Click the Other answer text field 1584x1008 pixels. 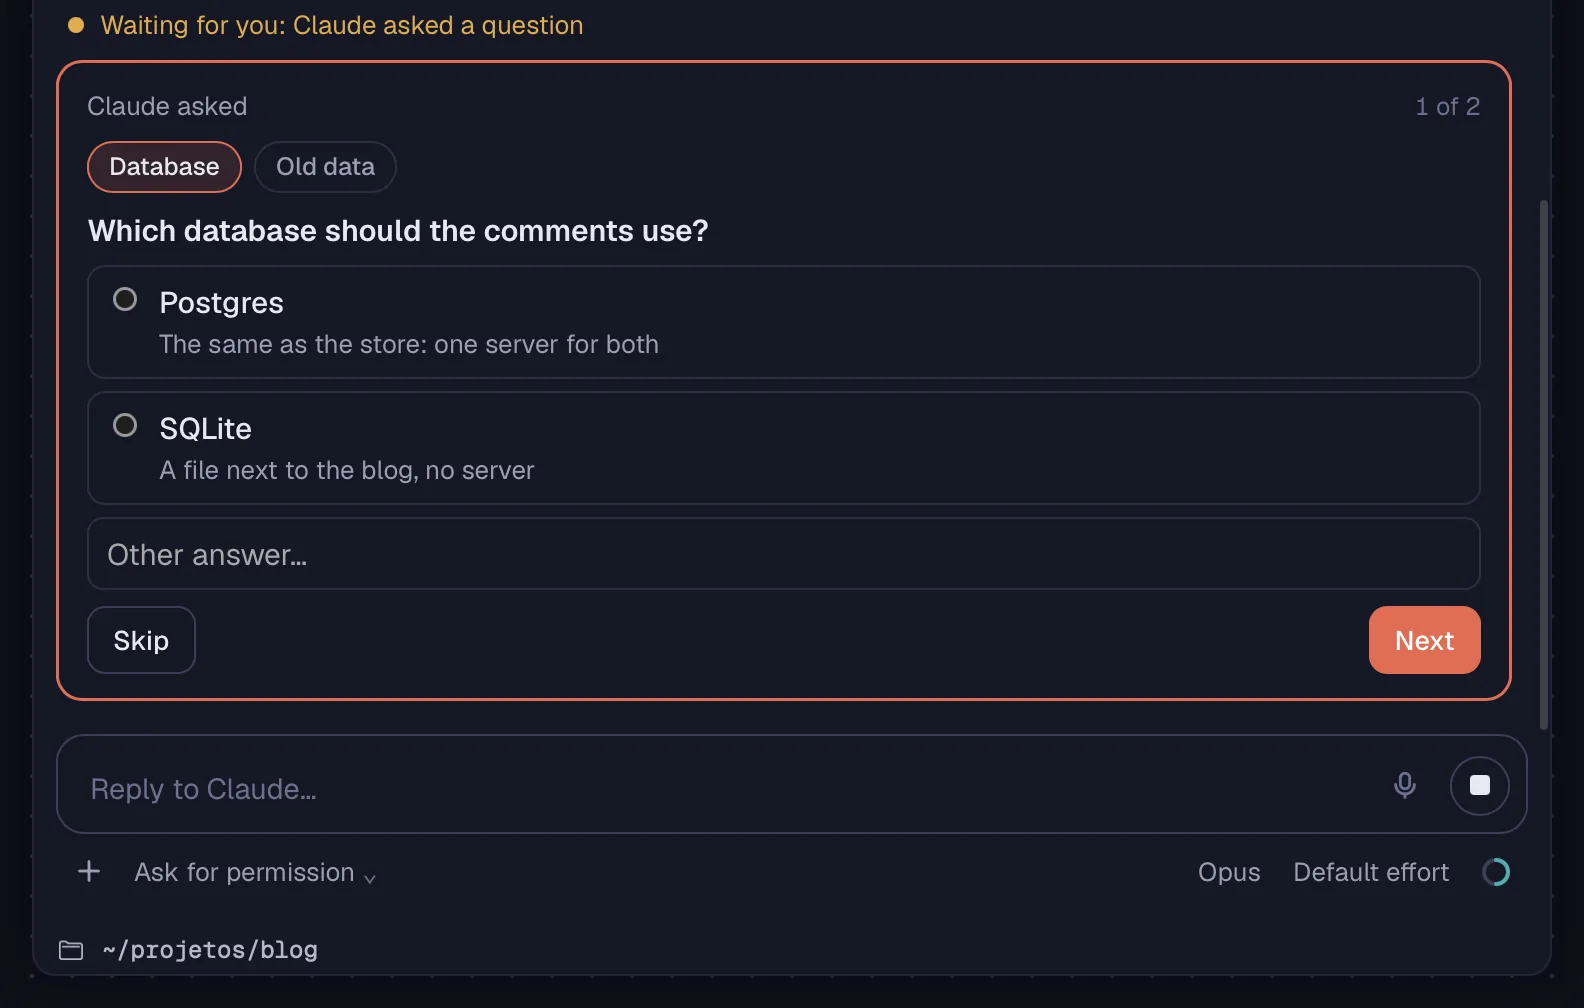pos(784,554)
